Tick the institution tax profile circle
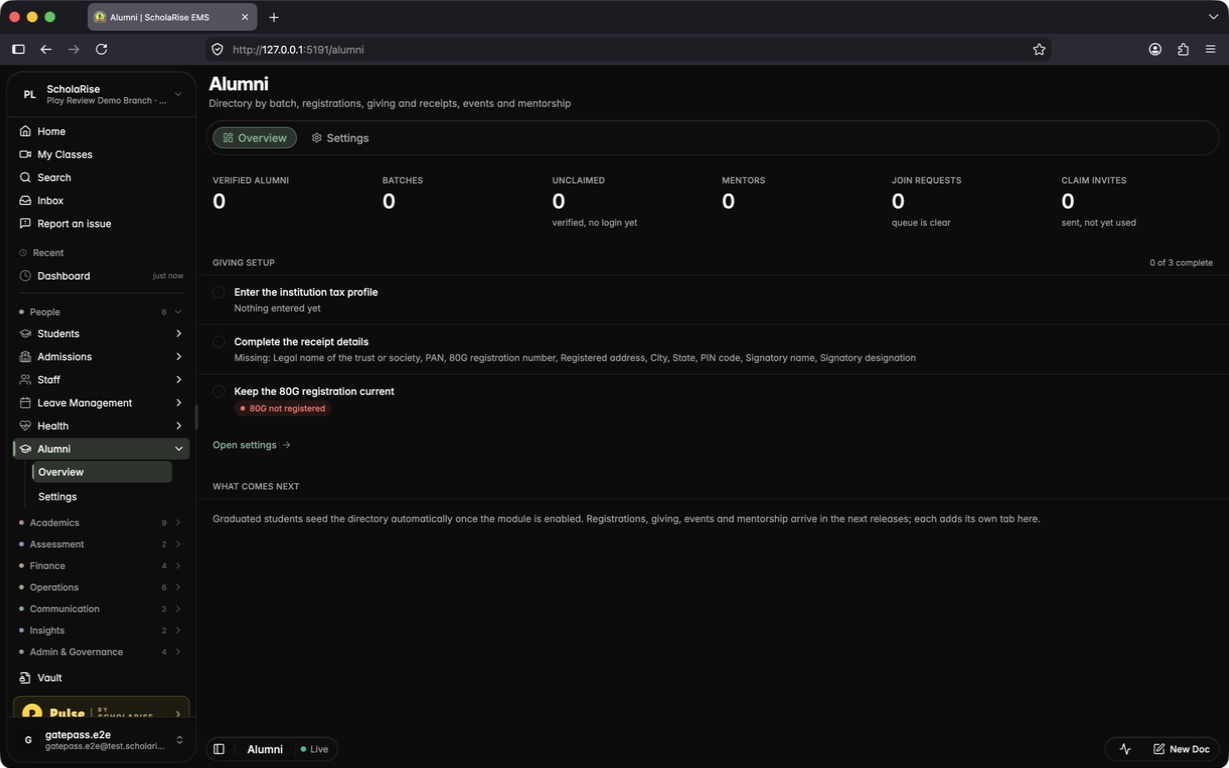Viewport: 1229px width, 768px height. (x=219, y=292)
